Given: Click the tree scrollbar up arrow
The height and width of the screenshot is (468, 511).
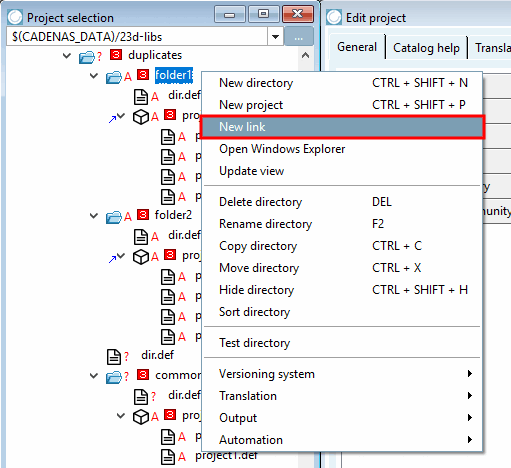Looking at the screenshot, I should pos(305,55).
